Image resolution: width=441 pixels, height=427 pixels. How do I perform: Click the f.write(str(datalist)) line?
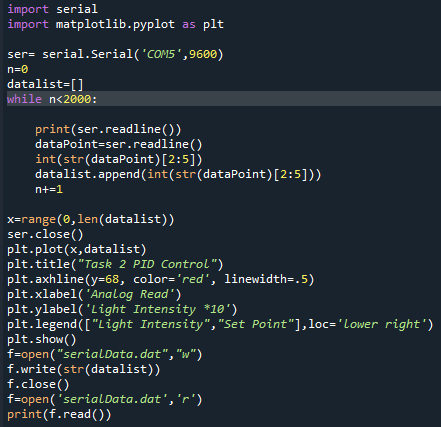[x=84, y=369]
